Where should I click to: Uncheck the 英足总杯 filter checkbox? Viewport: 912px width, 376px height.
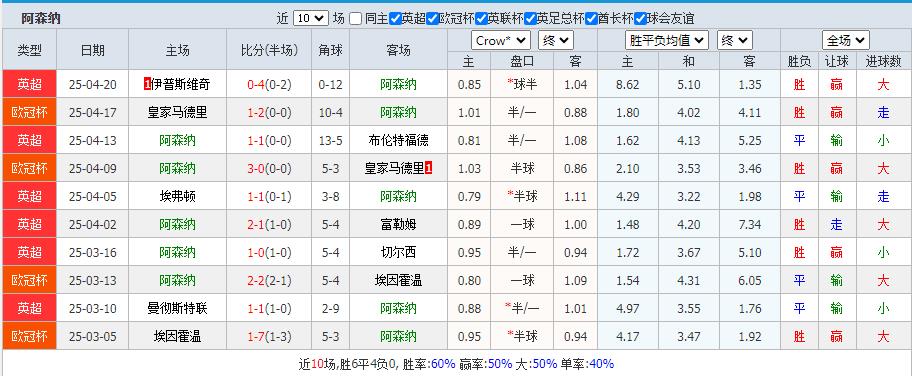[x=530, y=19]
